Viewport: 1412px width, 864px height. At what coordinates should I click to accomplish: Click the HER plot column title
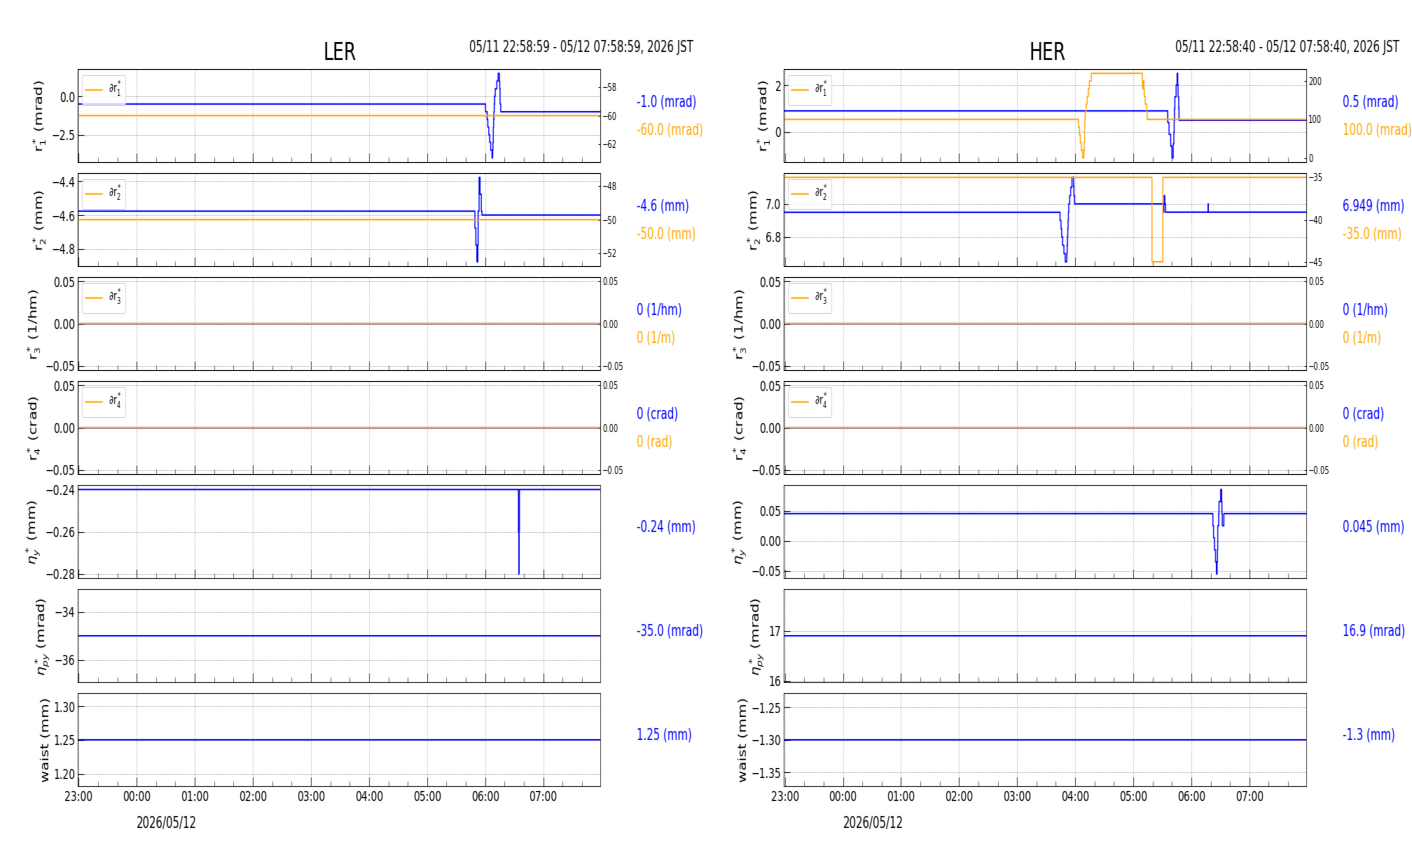click(x=1047, y=52)
